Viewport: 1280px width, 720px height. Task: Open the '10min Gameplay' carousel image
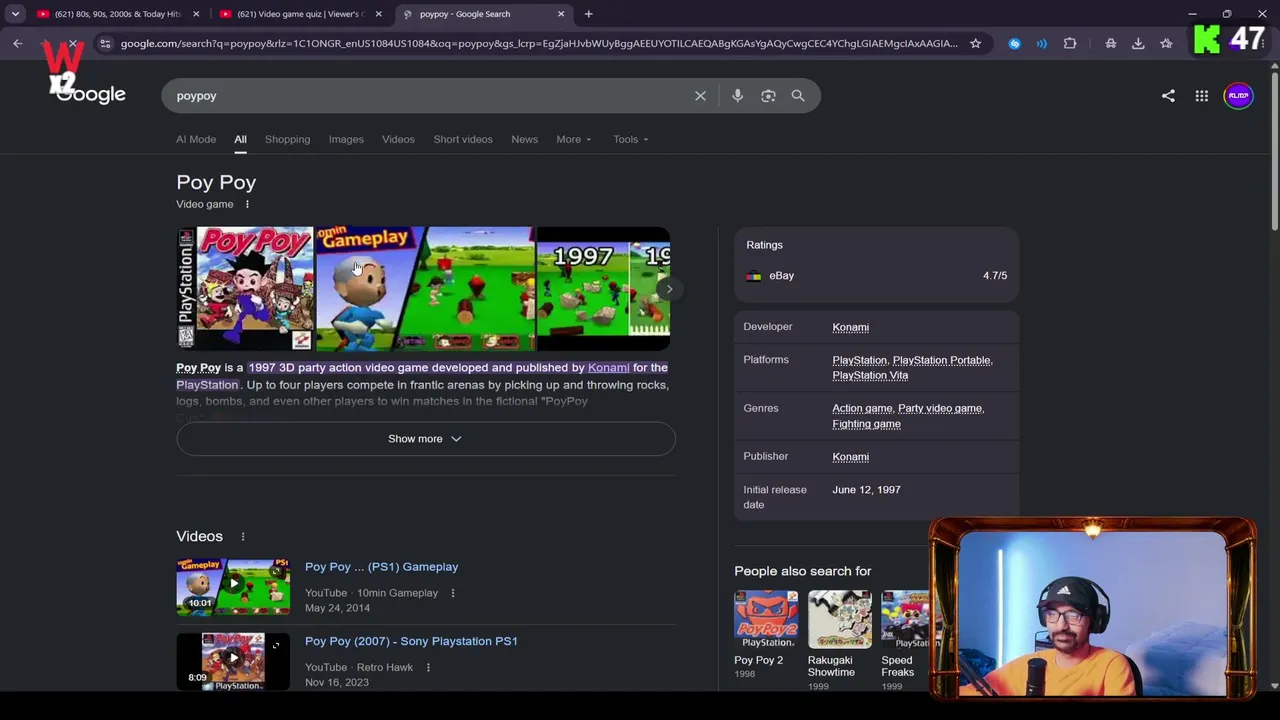[x=425, y=289]
